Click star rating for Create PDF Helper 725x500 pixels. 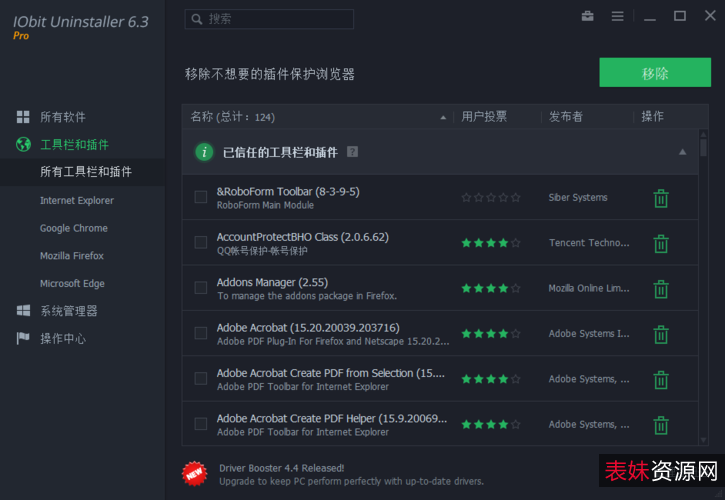pos(491,425)
